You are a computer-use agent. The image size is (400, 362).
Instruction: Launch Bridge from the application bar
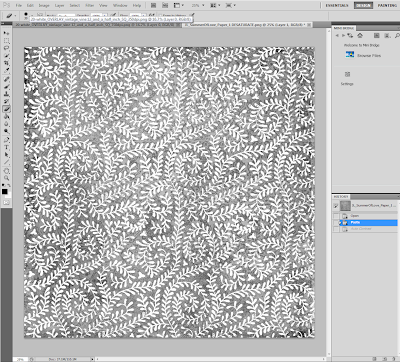[x=153, y=5]
